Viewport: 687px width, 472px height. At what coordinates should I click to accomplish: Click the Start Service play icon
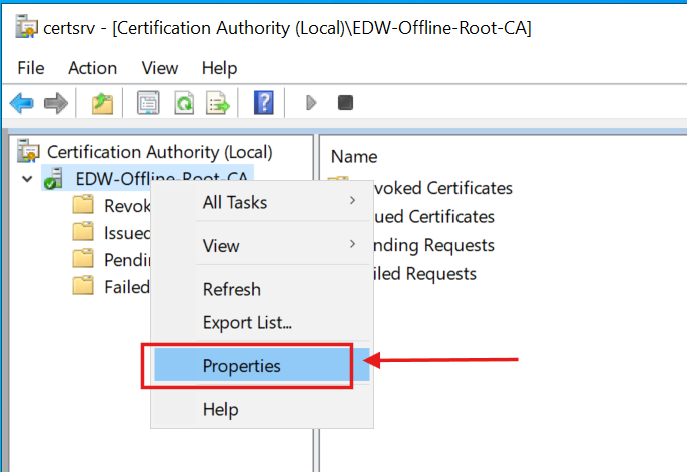coord(311,103)
